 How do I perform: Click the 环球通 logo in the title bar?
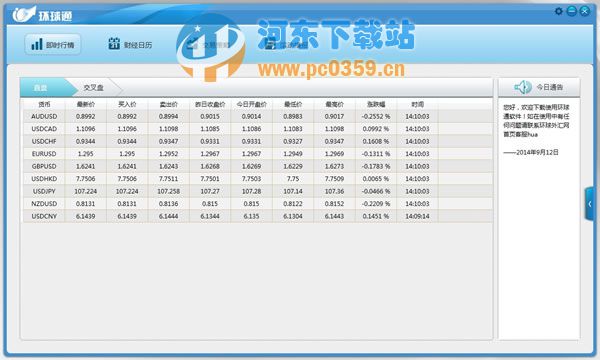click(42, 15)
